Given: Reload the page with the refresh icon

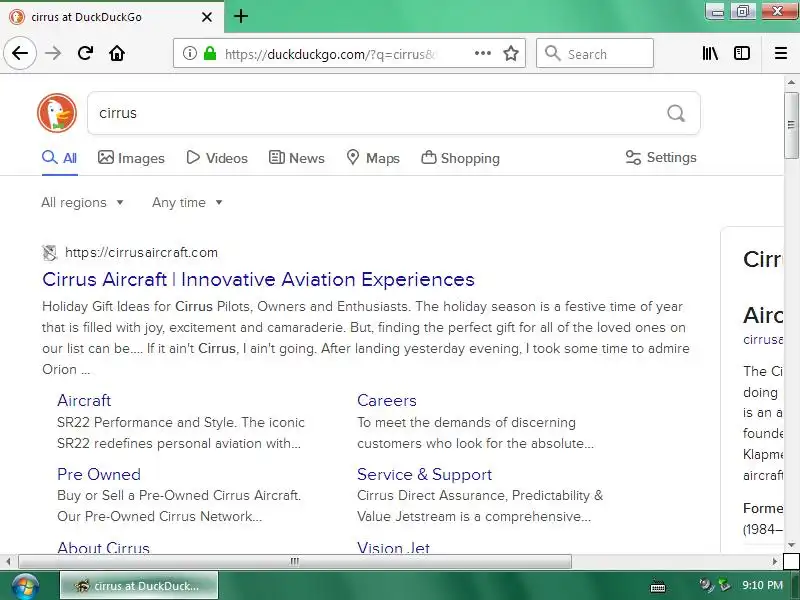Looking at the screenshot, I should [x=85, y=53].
